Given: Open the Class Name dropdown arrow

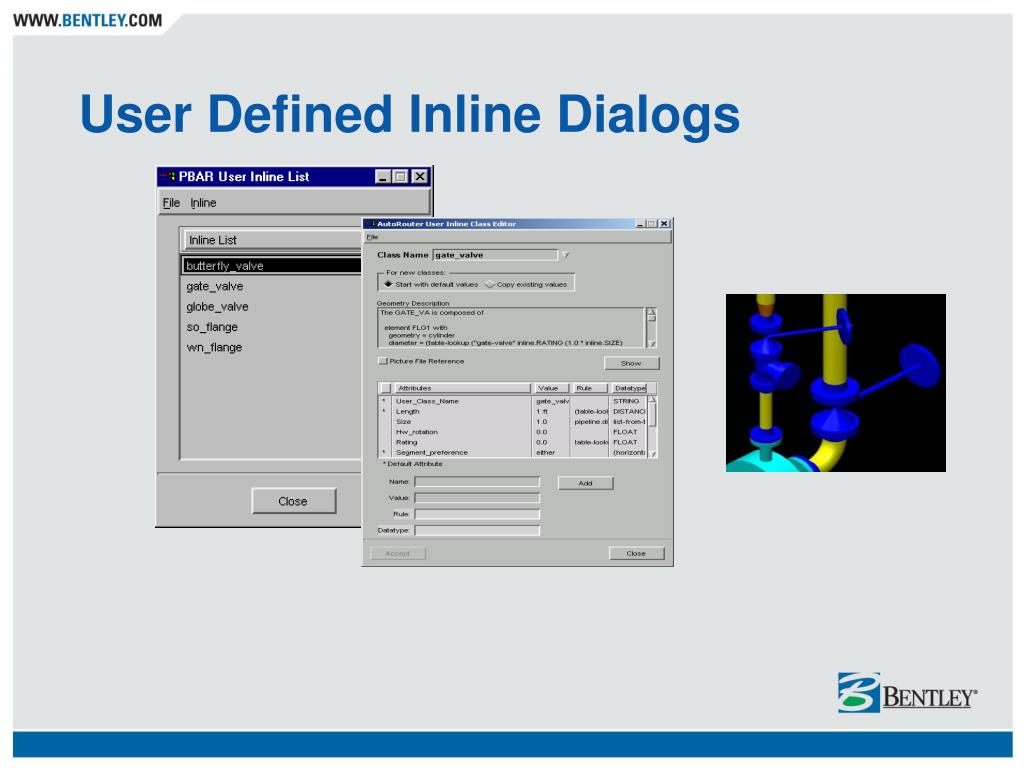Looking at the screenshot, I should pos(566,255).
